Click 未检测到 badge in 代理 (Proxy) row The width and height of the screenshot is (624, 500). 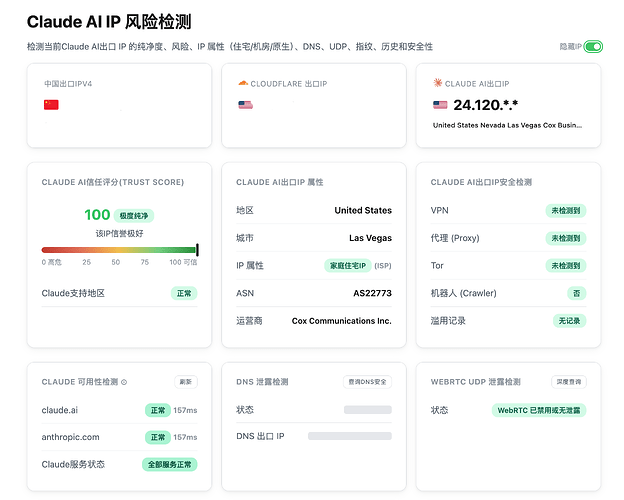point(566,238)
